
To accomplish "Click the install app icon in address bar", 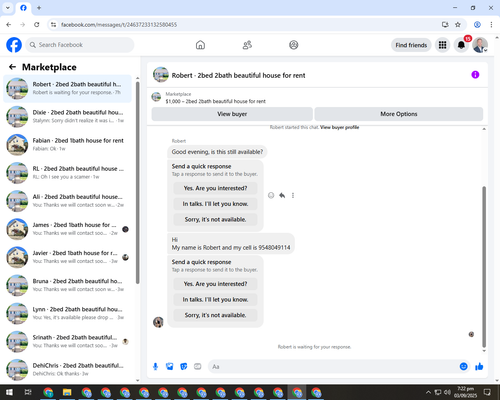I will [445, 25].
